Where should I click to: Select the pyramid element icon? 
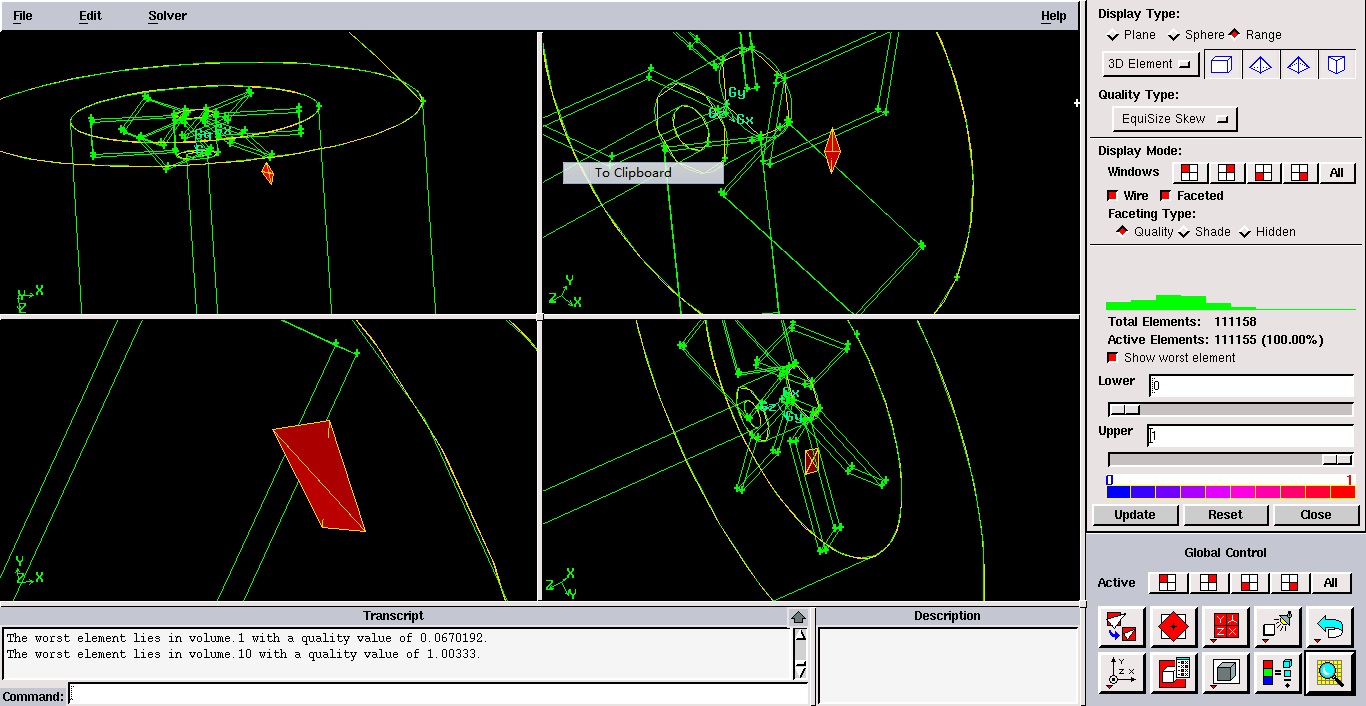tap(1298, 64)
